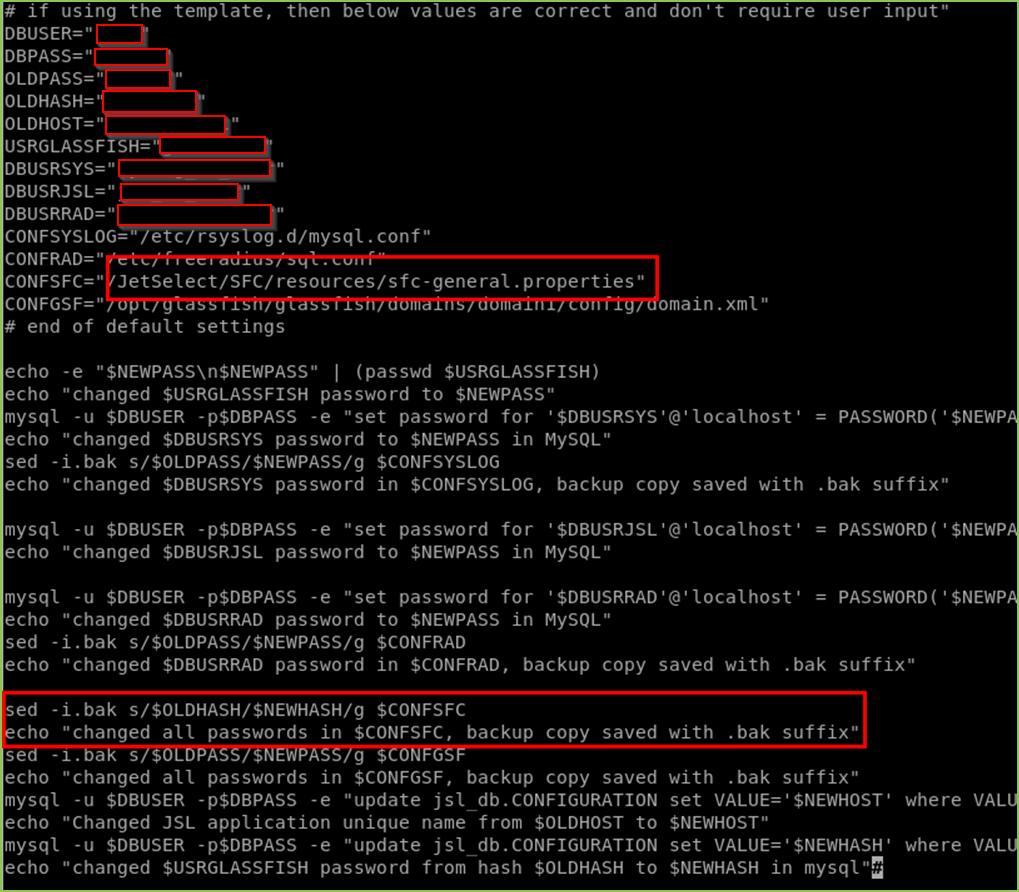
Task: Click the 'Changed JSL application unique name' echo line
Action: [x=387, y=823]
